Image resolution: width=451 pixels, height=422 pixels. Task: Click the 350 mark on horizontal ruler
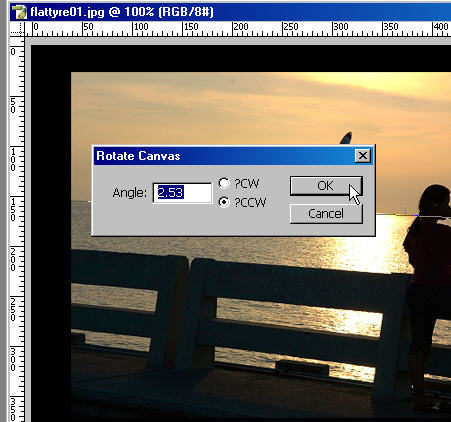390,27
